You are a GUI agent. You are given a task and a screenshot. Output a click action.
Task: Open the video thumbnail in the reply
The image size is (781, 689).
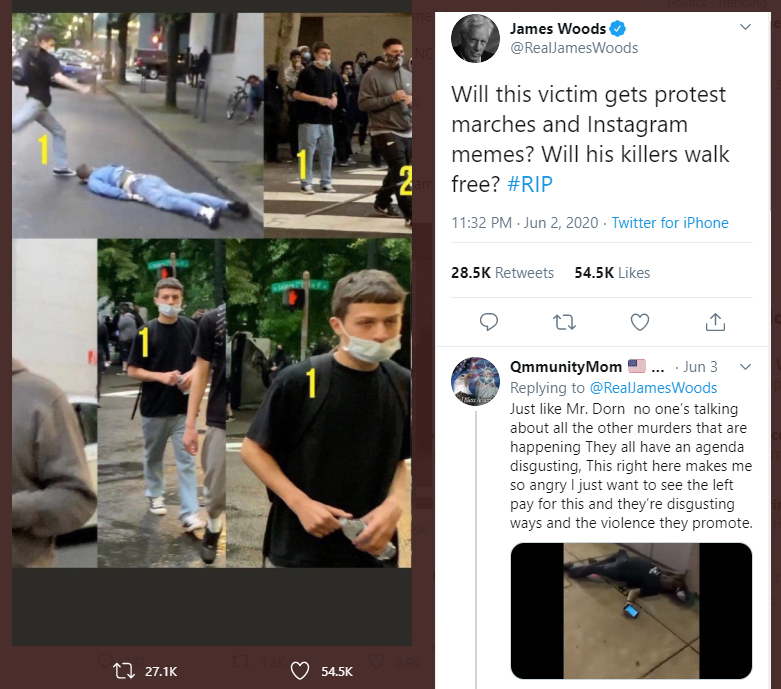(x=631, y=611)
